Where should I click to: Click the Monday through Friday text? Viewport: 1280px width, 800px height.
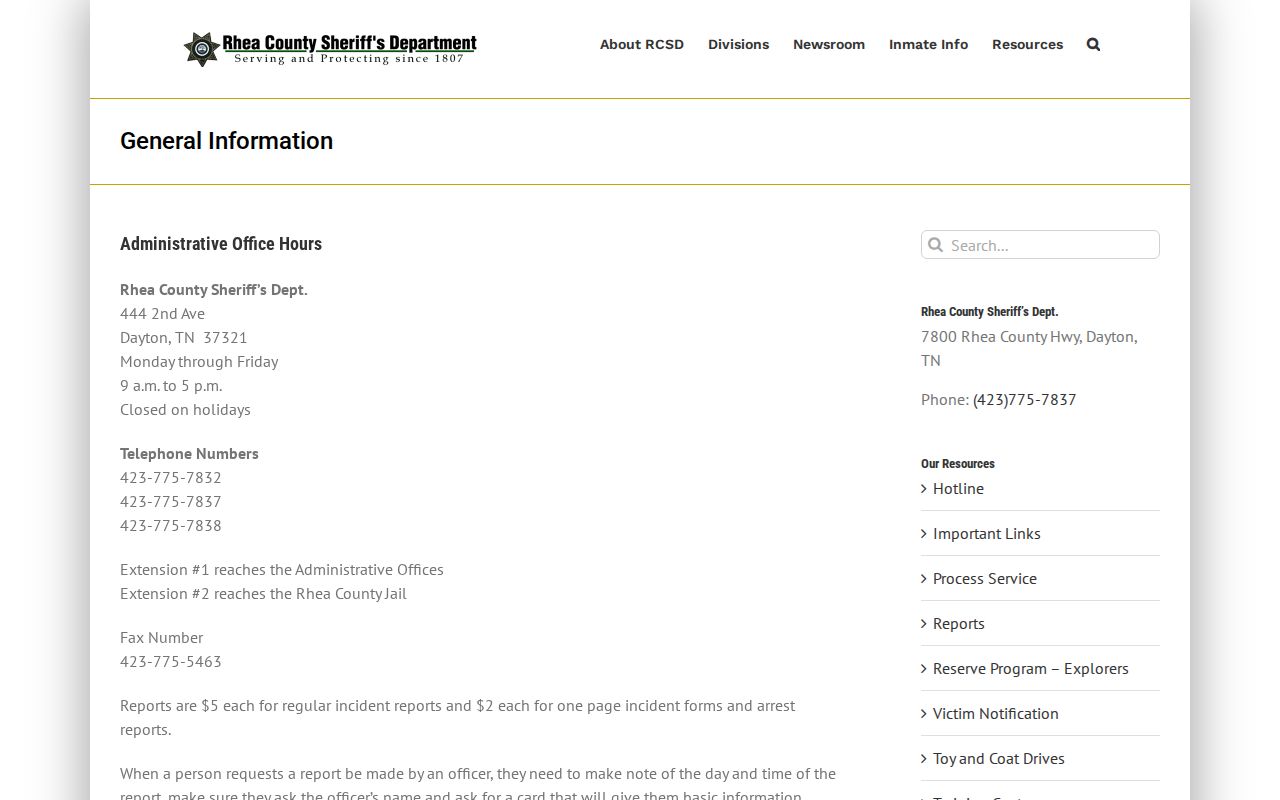(x=199, y=361)
